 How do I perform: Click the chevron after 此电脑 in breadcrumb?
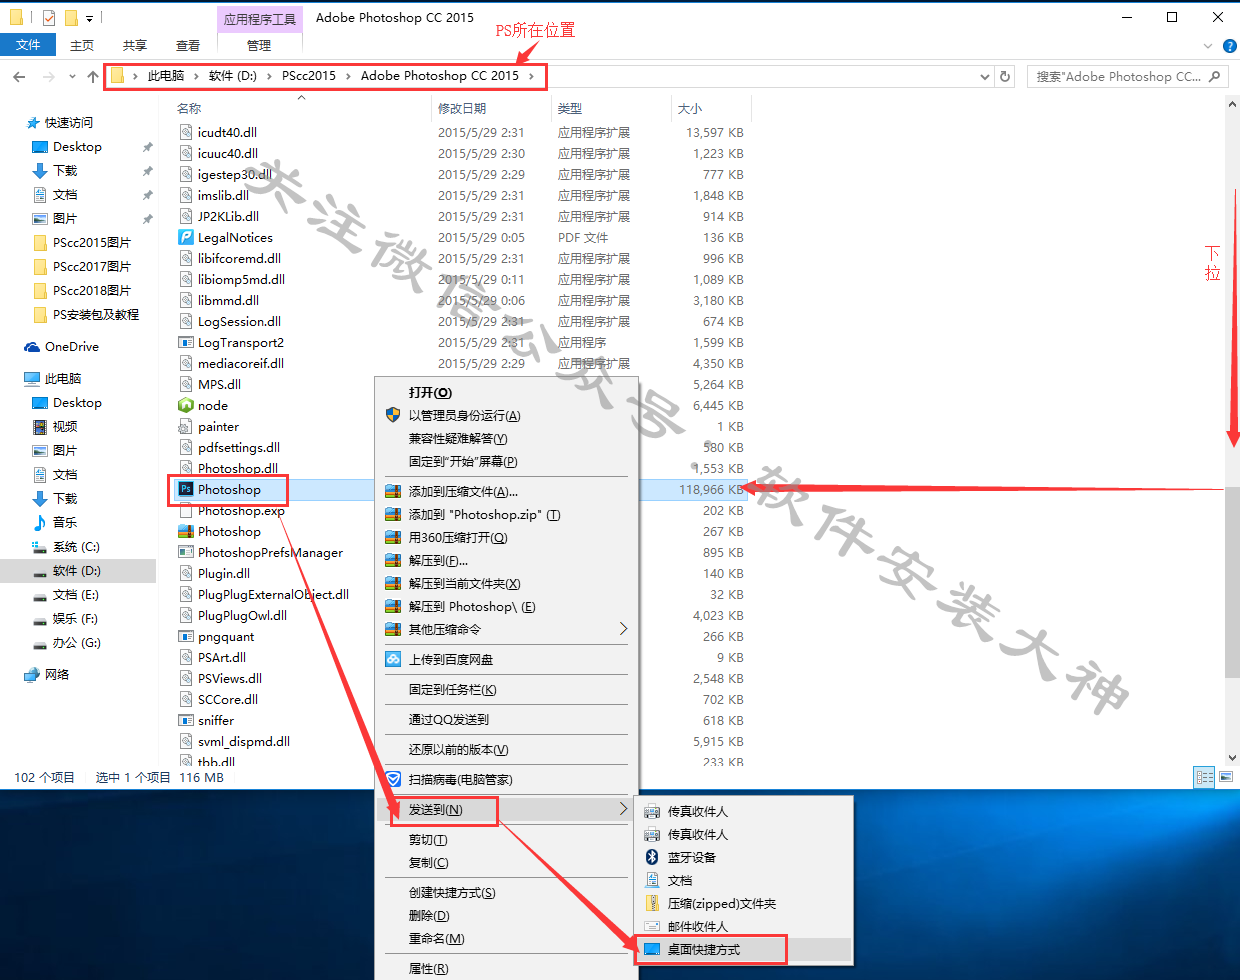197,76
